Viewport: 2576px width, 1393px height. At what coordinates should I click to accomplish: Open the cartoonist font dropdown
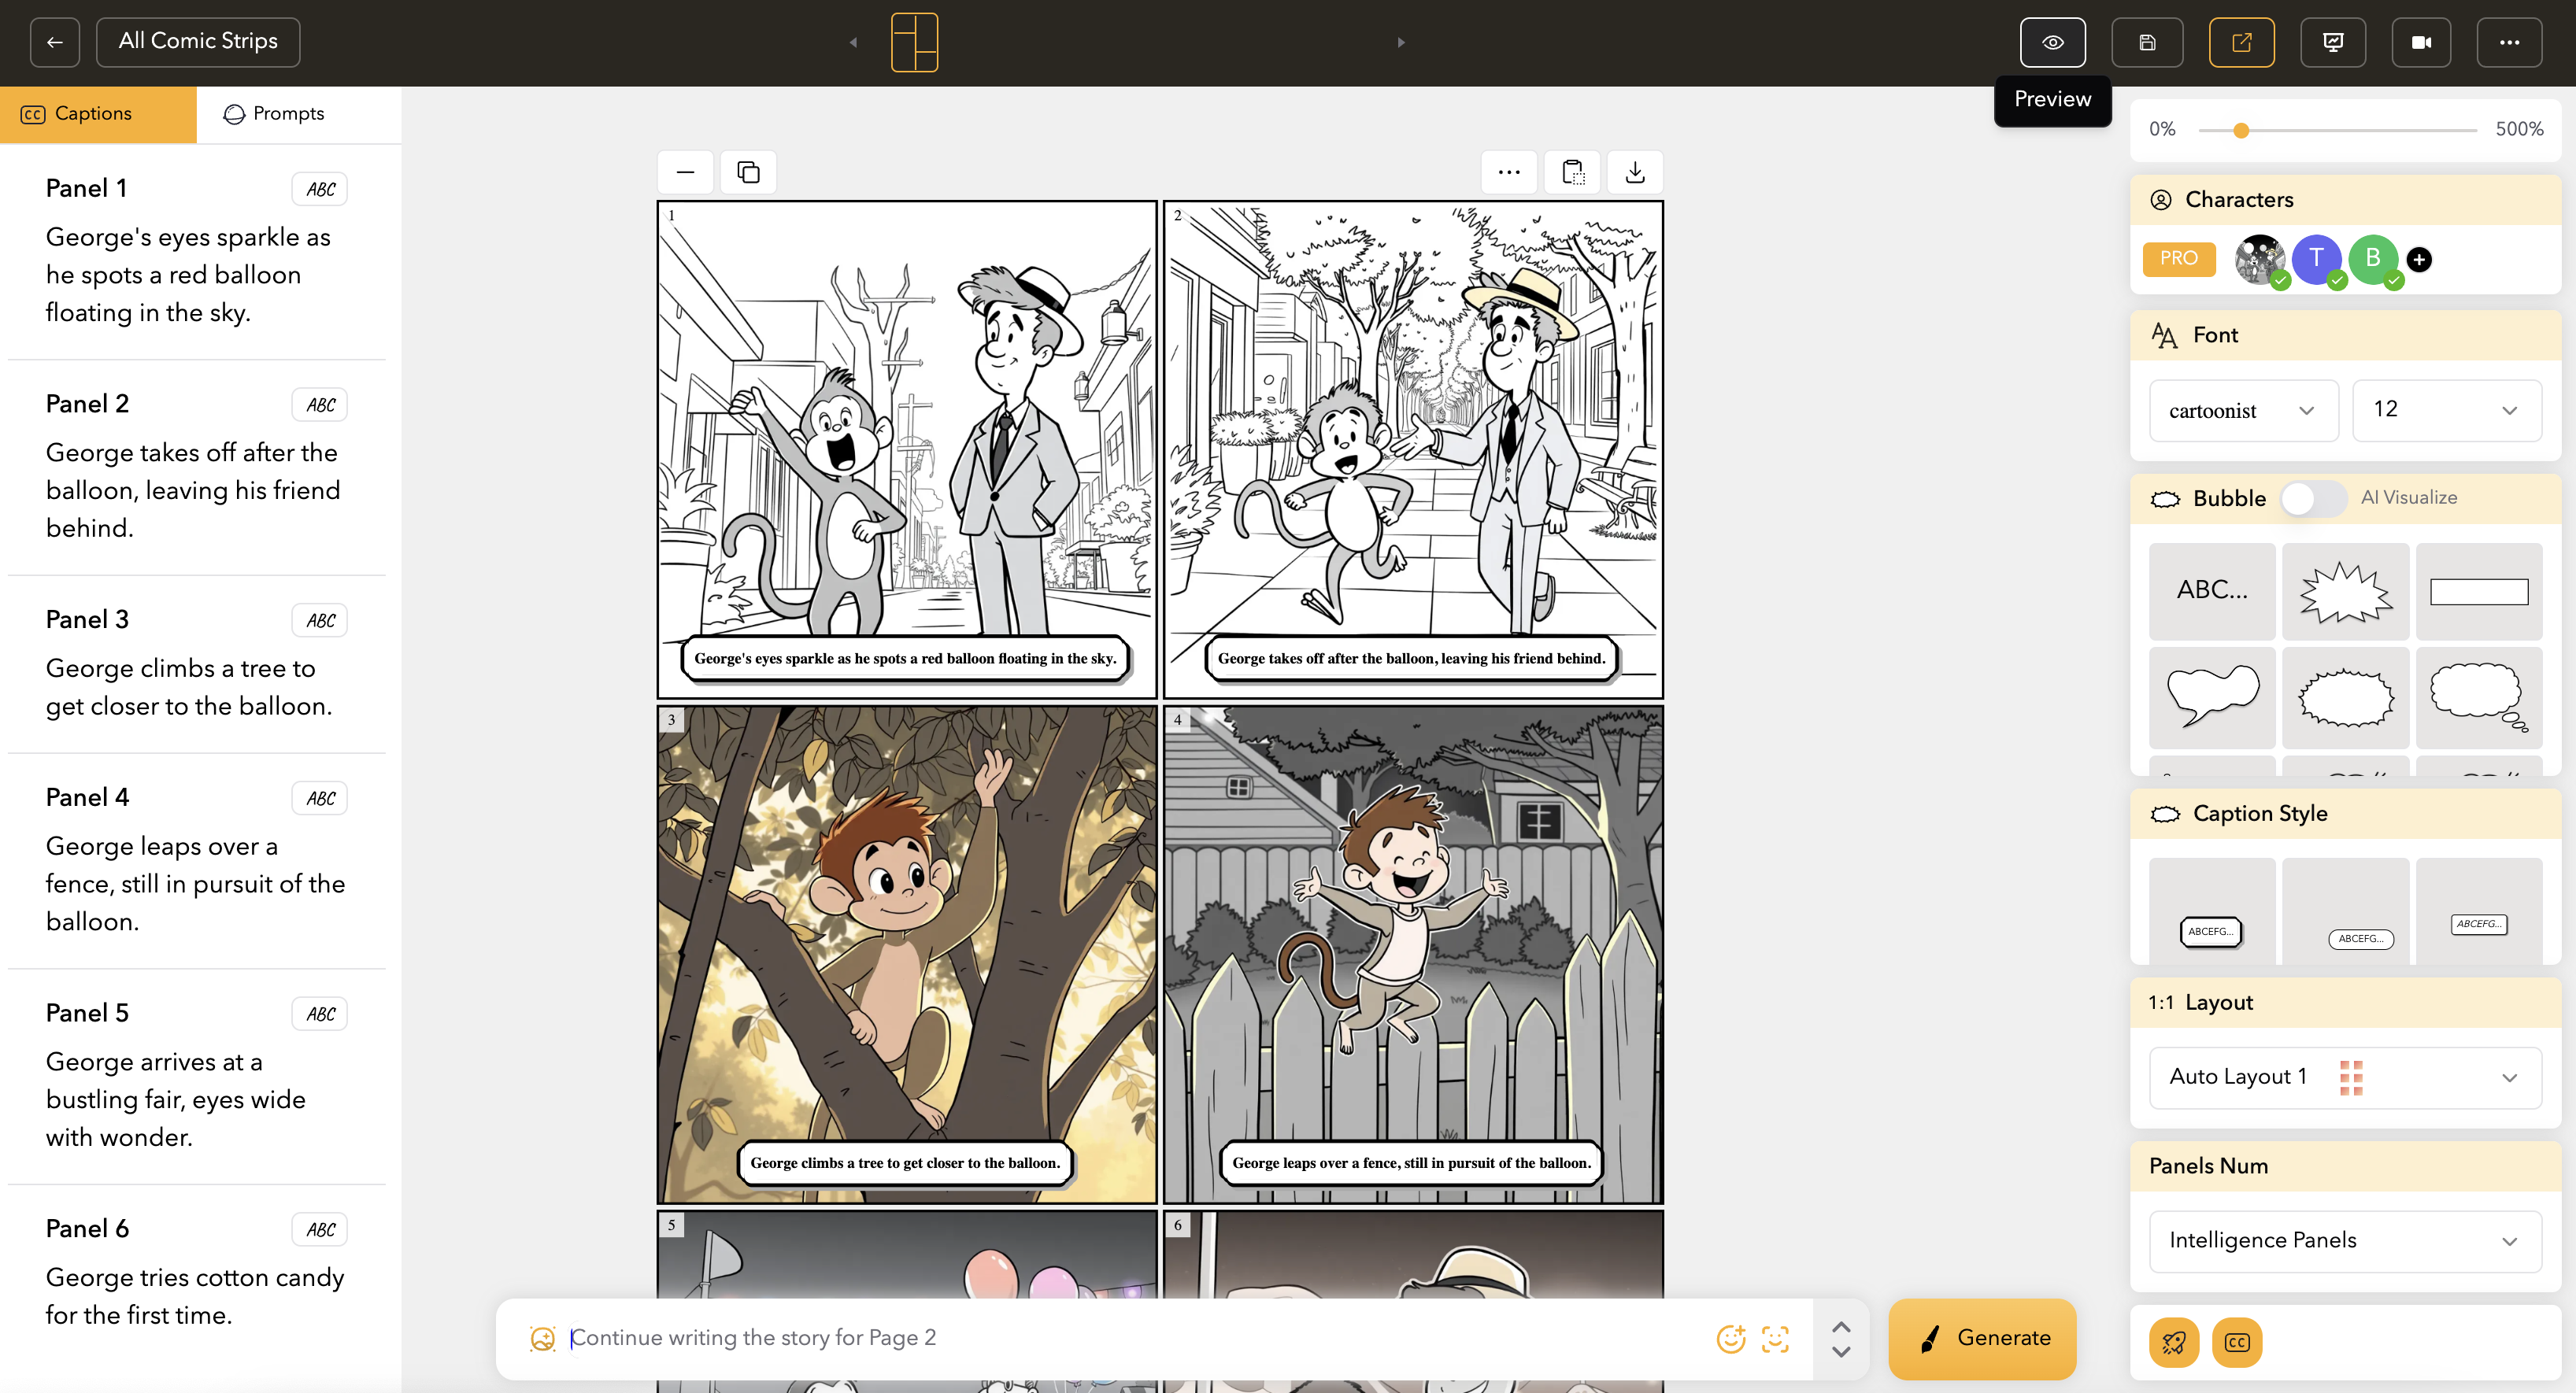(2243, 410)
